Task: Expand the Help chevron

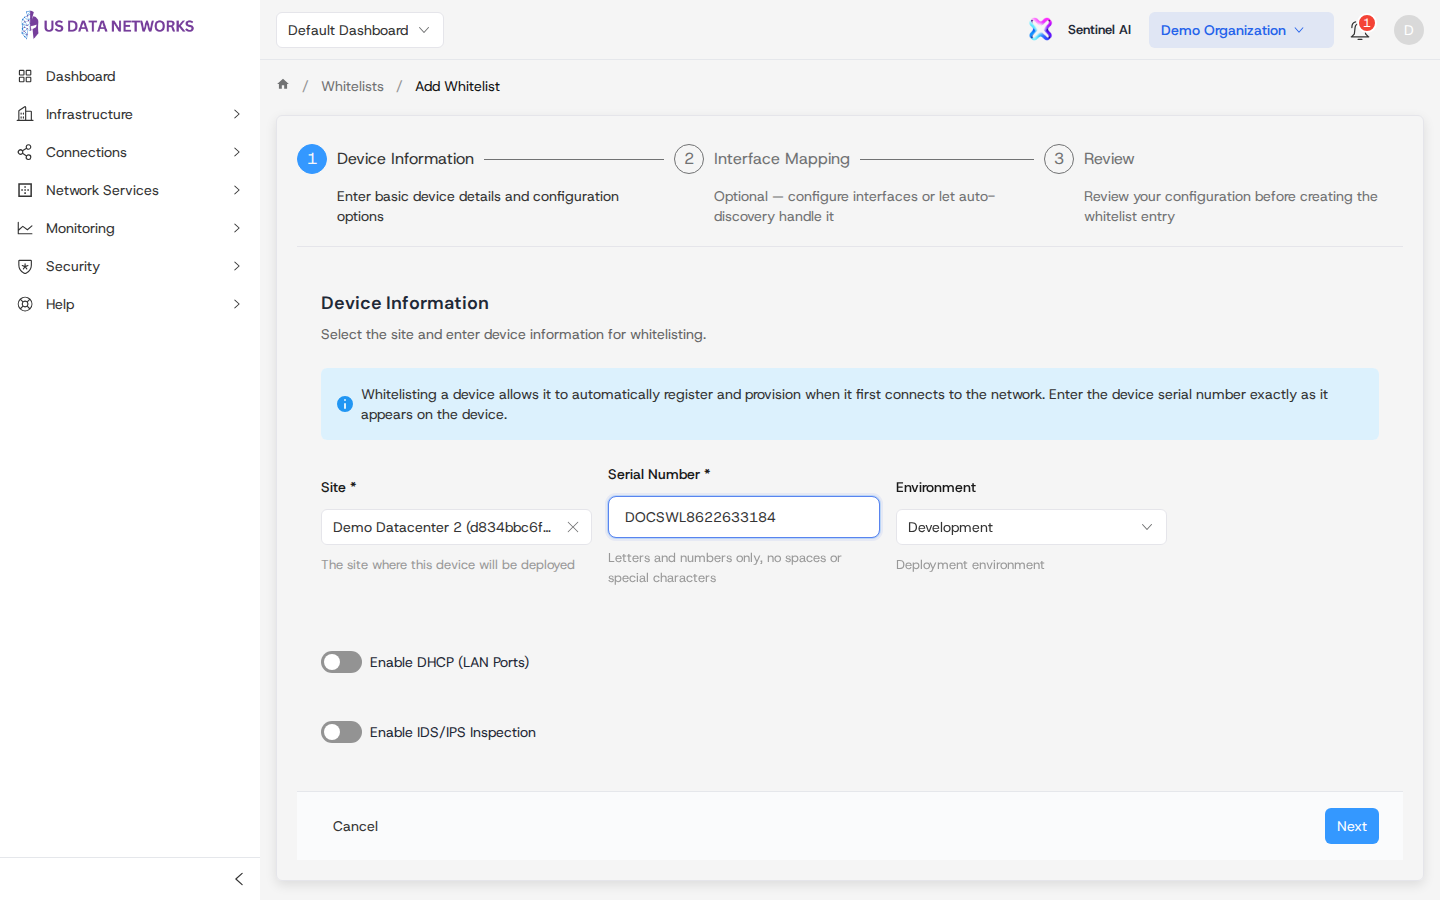Action: tap(237, 304)
